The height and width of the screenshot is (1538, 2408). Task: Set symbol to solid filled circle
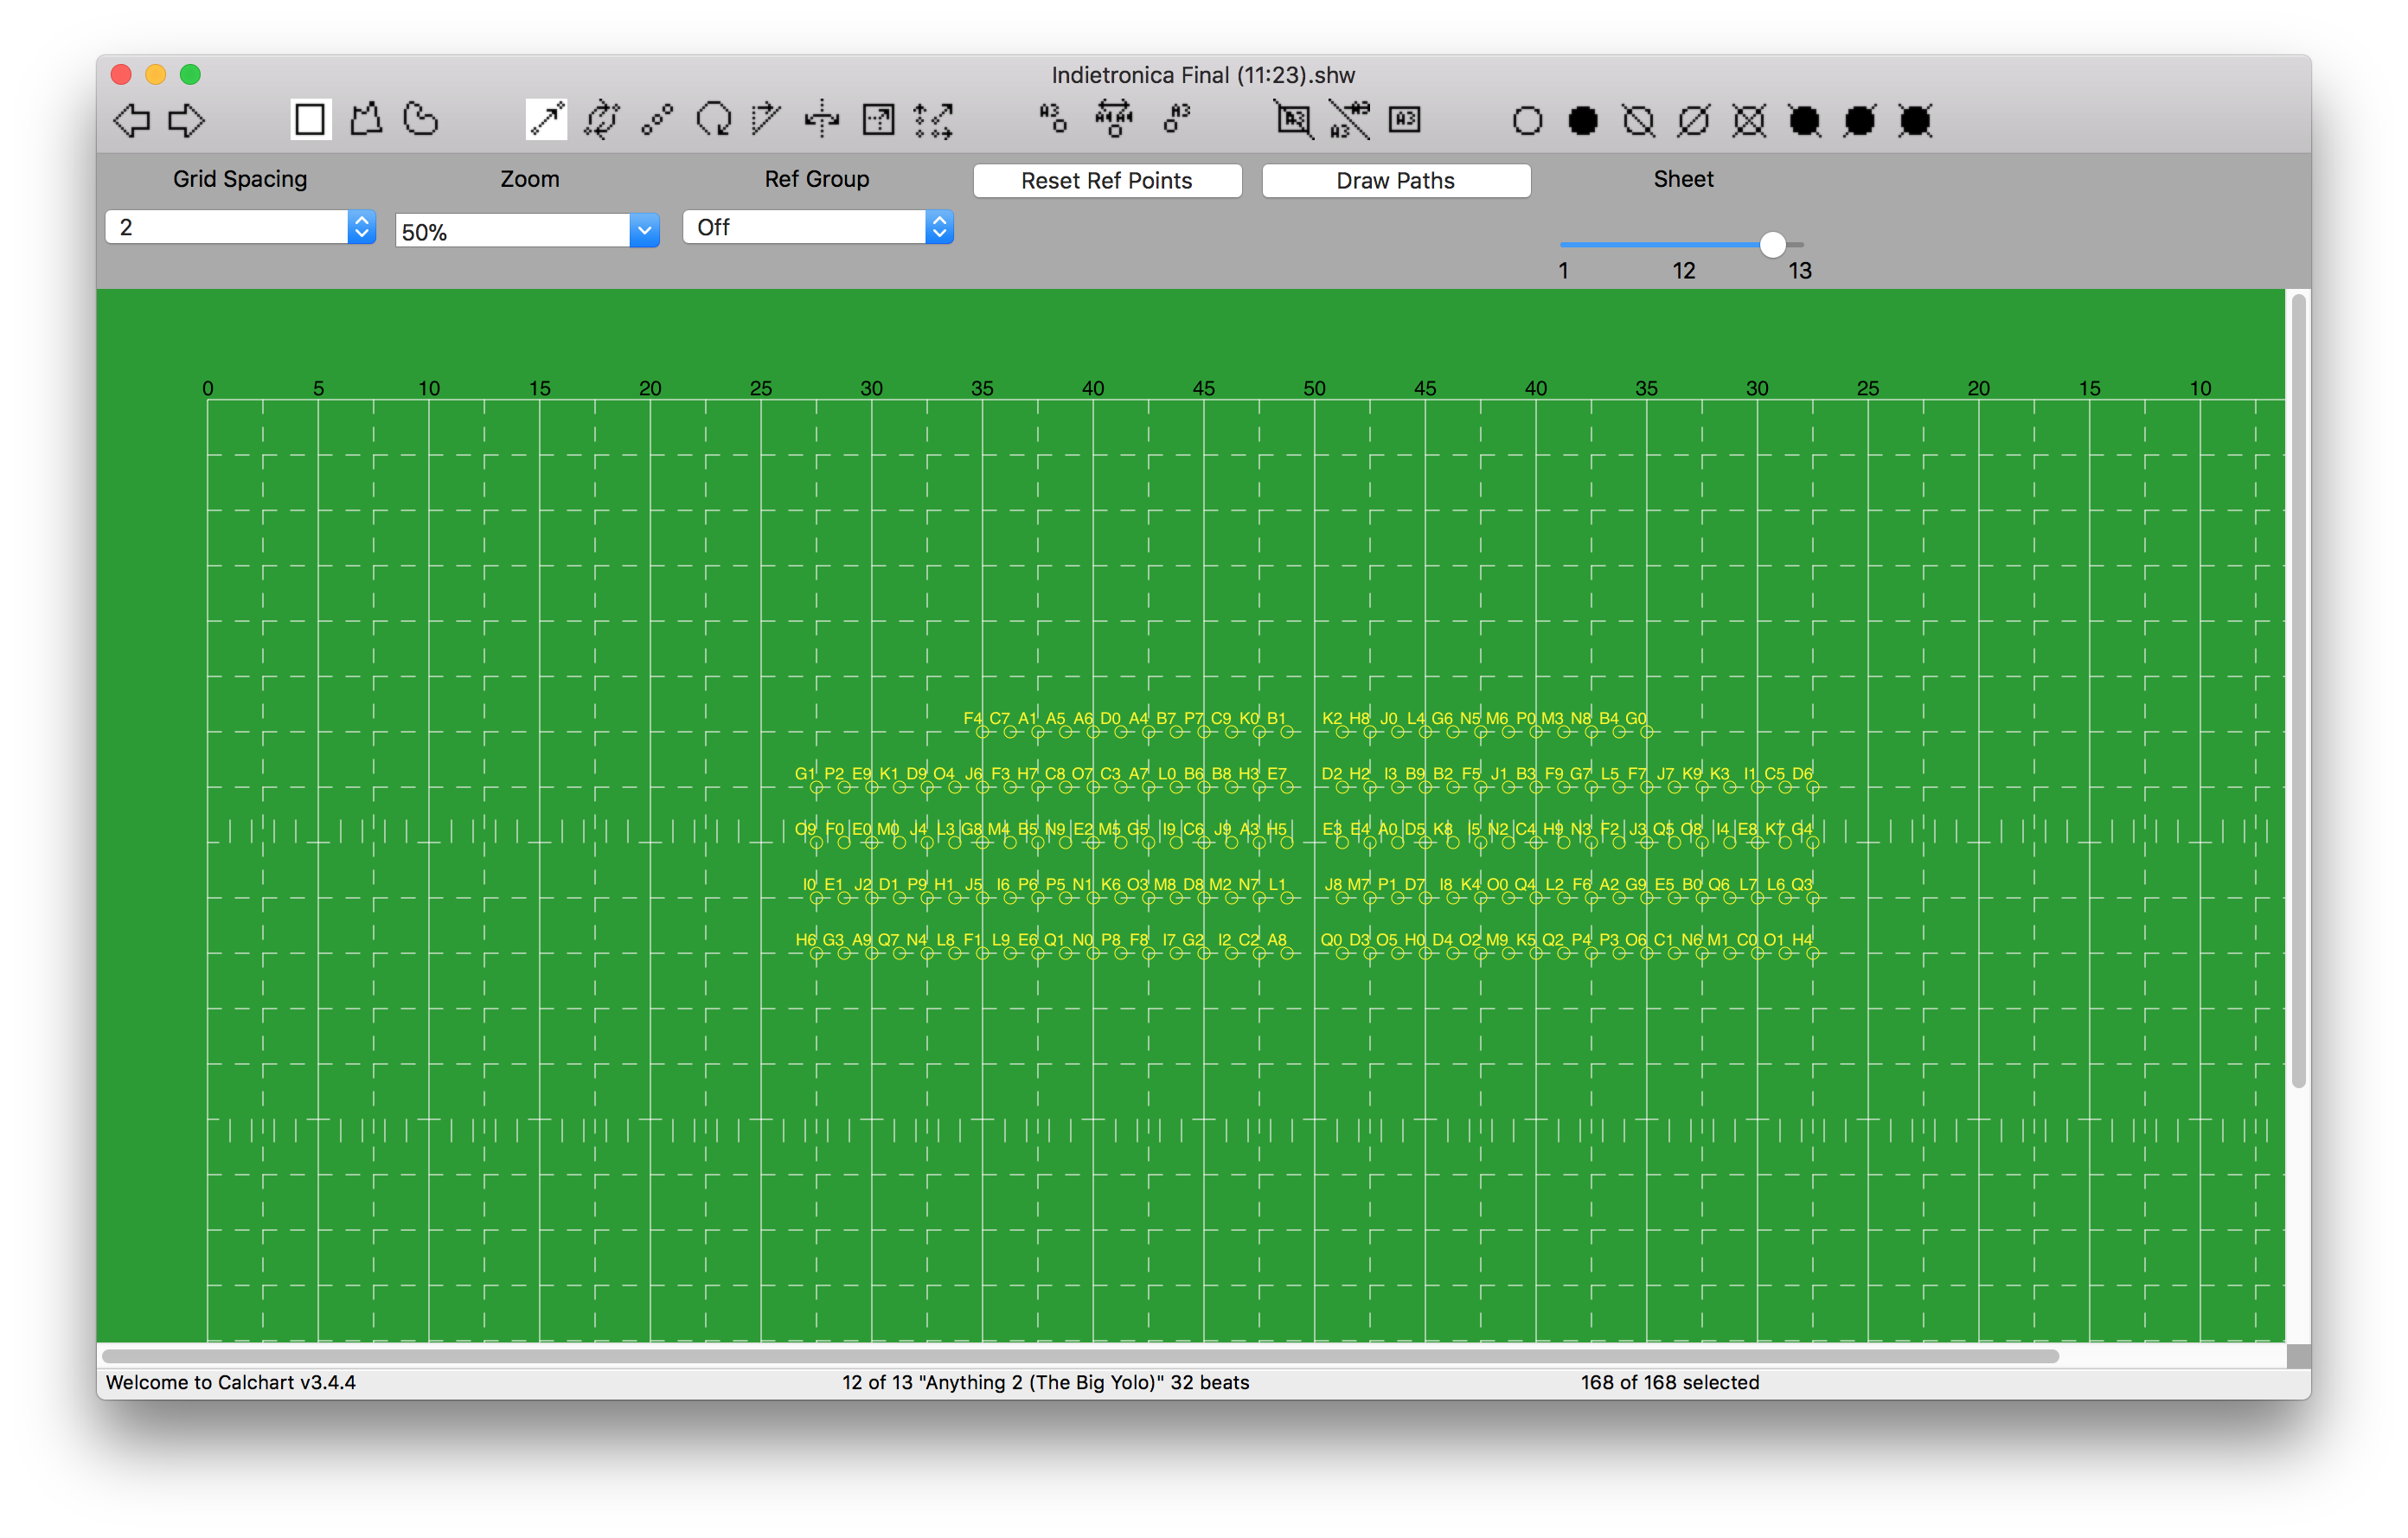coord(1583,121)
